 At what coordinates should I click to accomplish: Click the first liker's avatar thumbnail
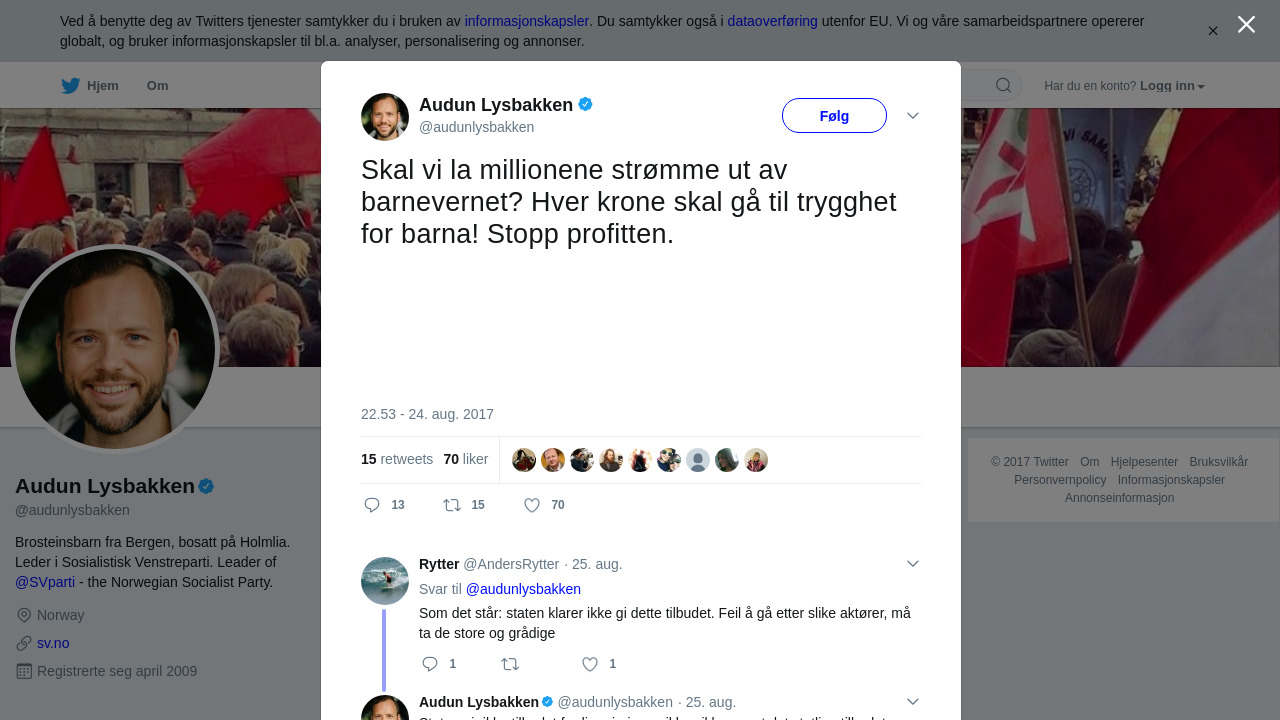[524, 460]
